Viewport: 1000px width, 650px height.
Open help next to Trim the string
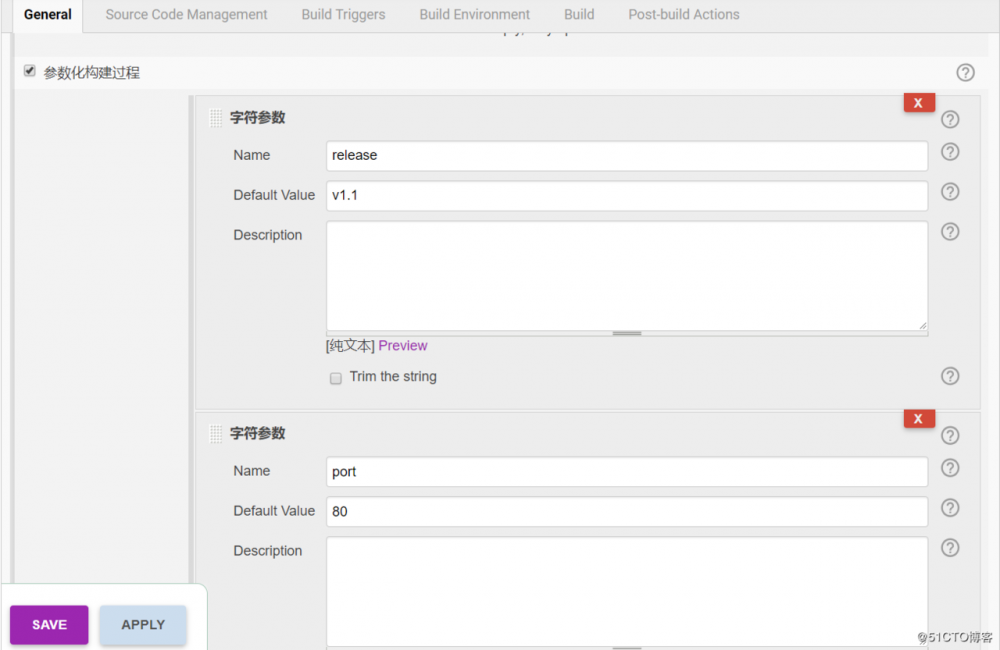[950, 377]
